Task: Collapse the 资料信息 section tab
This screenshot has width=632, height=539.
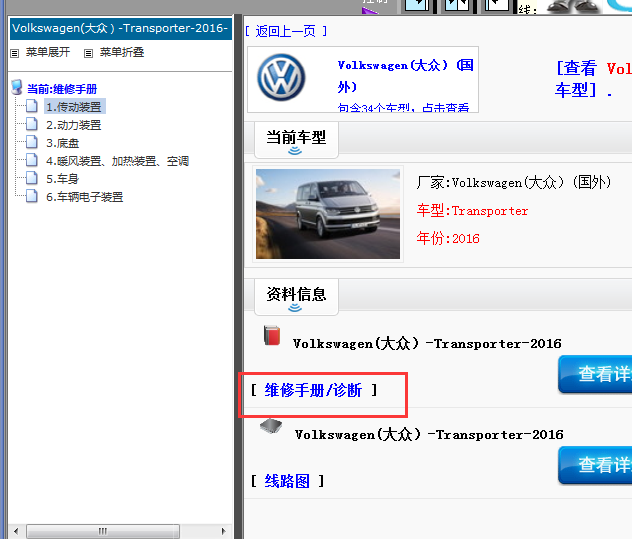Action: click(x=296, y=297)
